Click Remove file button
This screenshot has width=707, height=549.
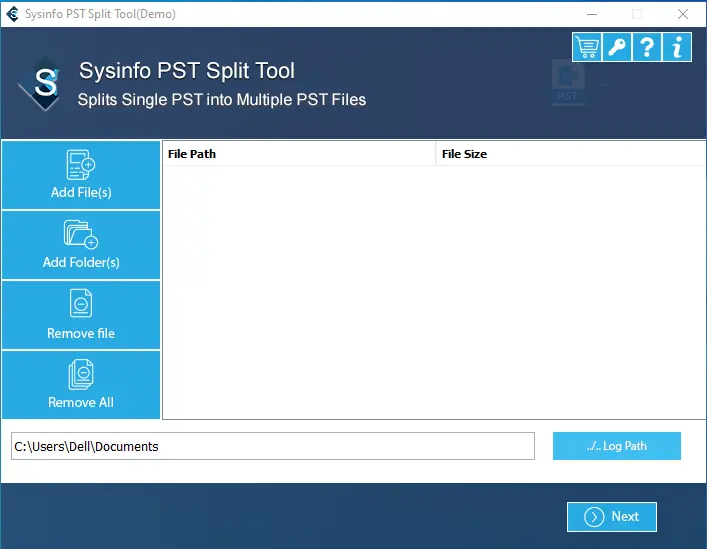(x=81, y=315)
